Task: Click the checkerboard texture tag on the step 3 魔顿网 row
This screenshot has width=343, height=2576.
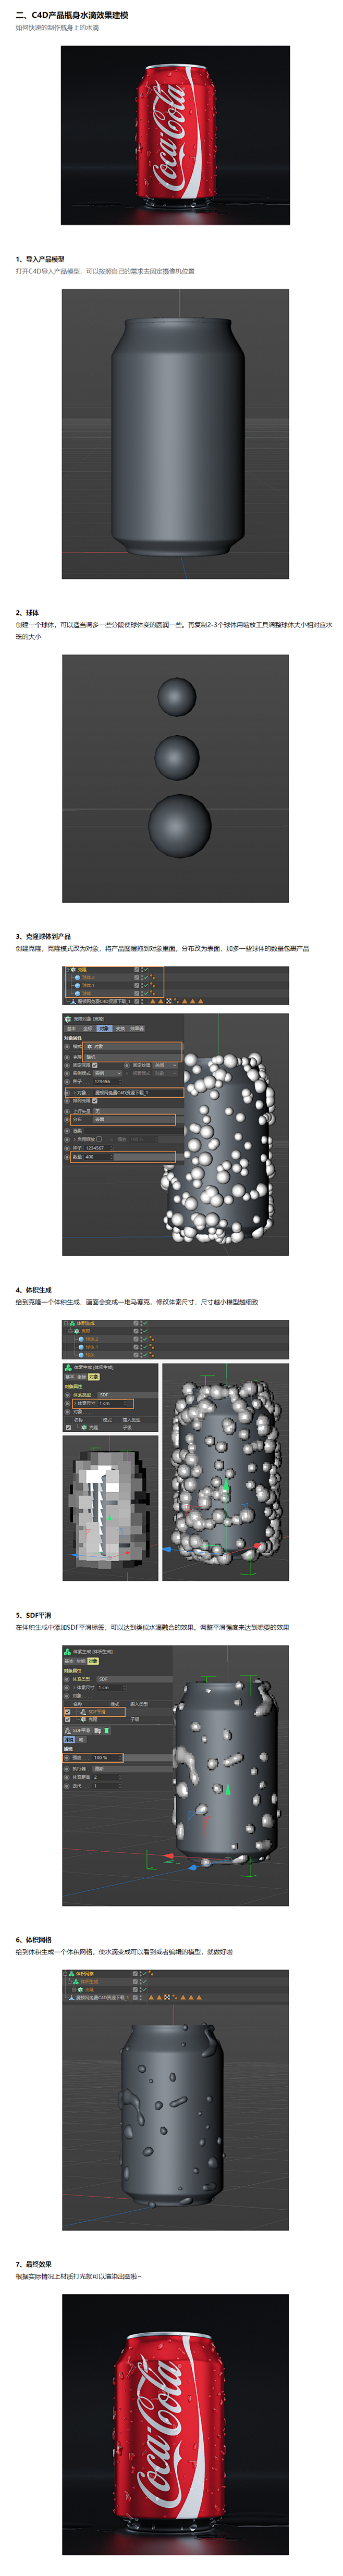Action: pos(168,1001)
